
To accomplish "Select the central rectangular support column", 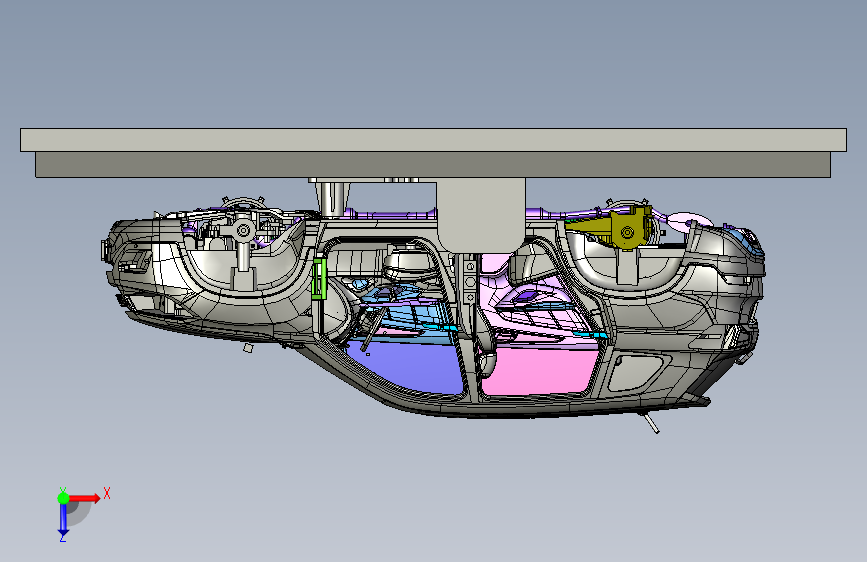I will tap(480, 215).
